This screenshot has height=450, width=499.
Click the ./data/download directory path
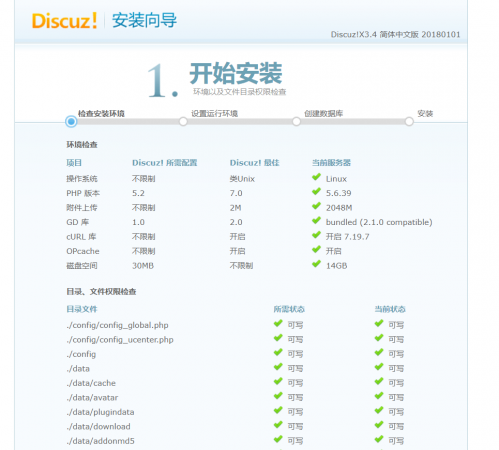coord(98,427)
